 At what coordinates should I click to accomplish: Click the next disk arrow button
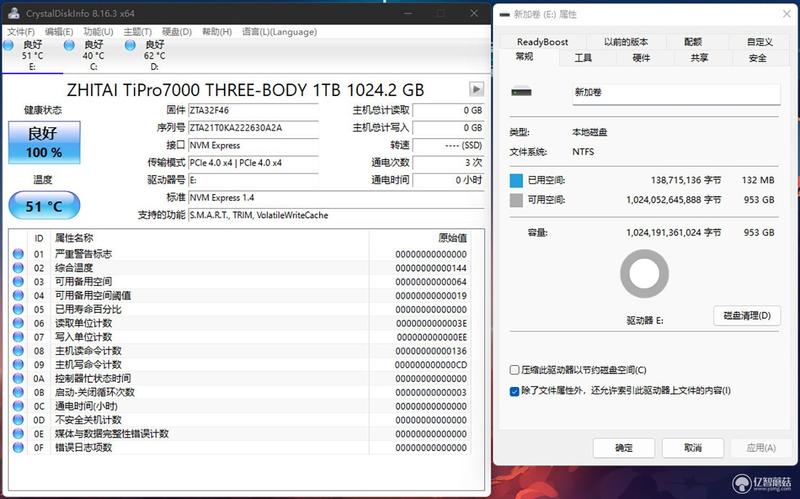[x=476, y=89]
